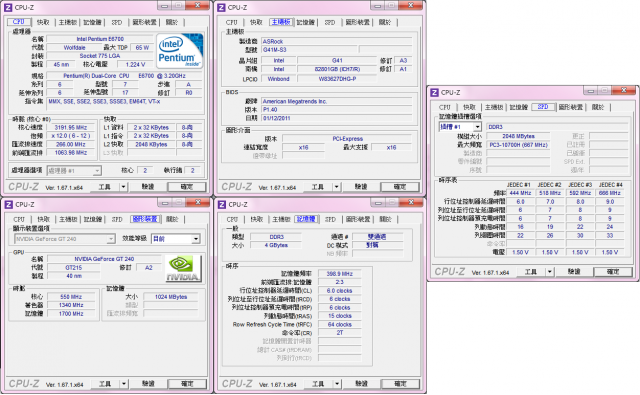Click the NVIDIA GeForce GT 240 GPU name field

pyautogui.click(x=104, y=259)
